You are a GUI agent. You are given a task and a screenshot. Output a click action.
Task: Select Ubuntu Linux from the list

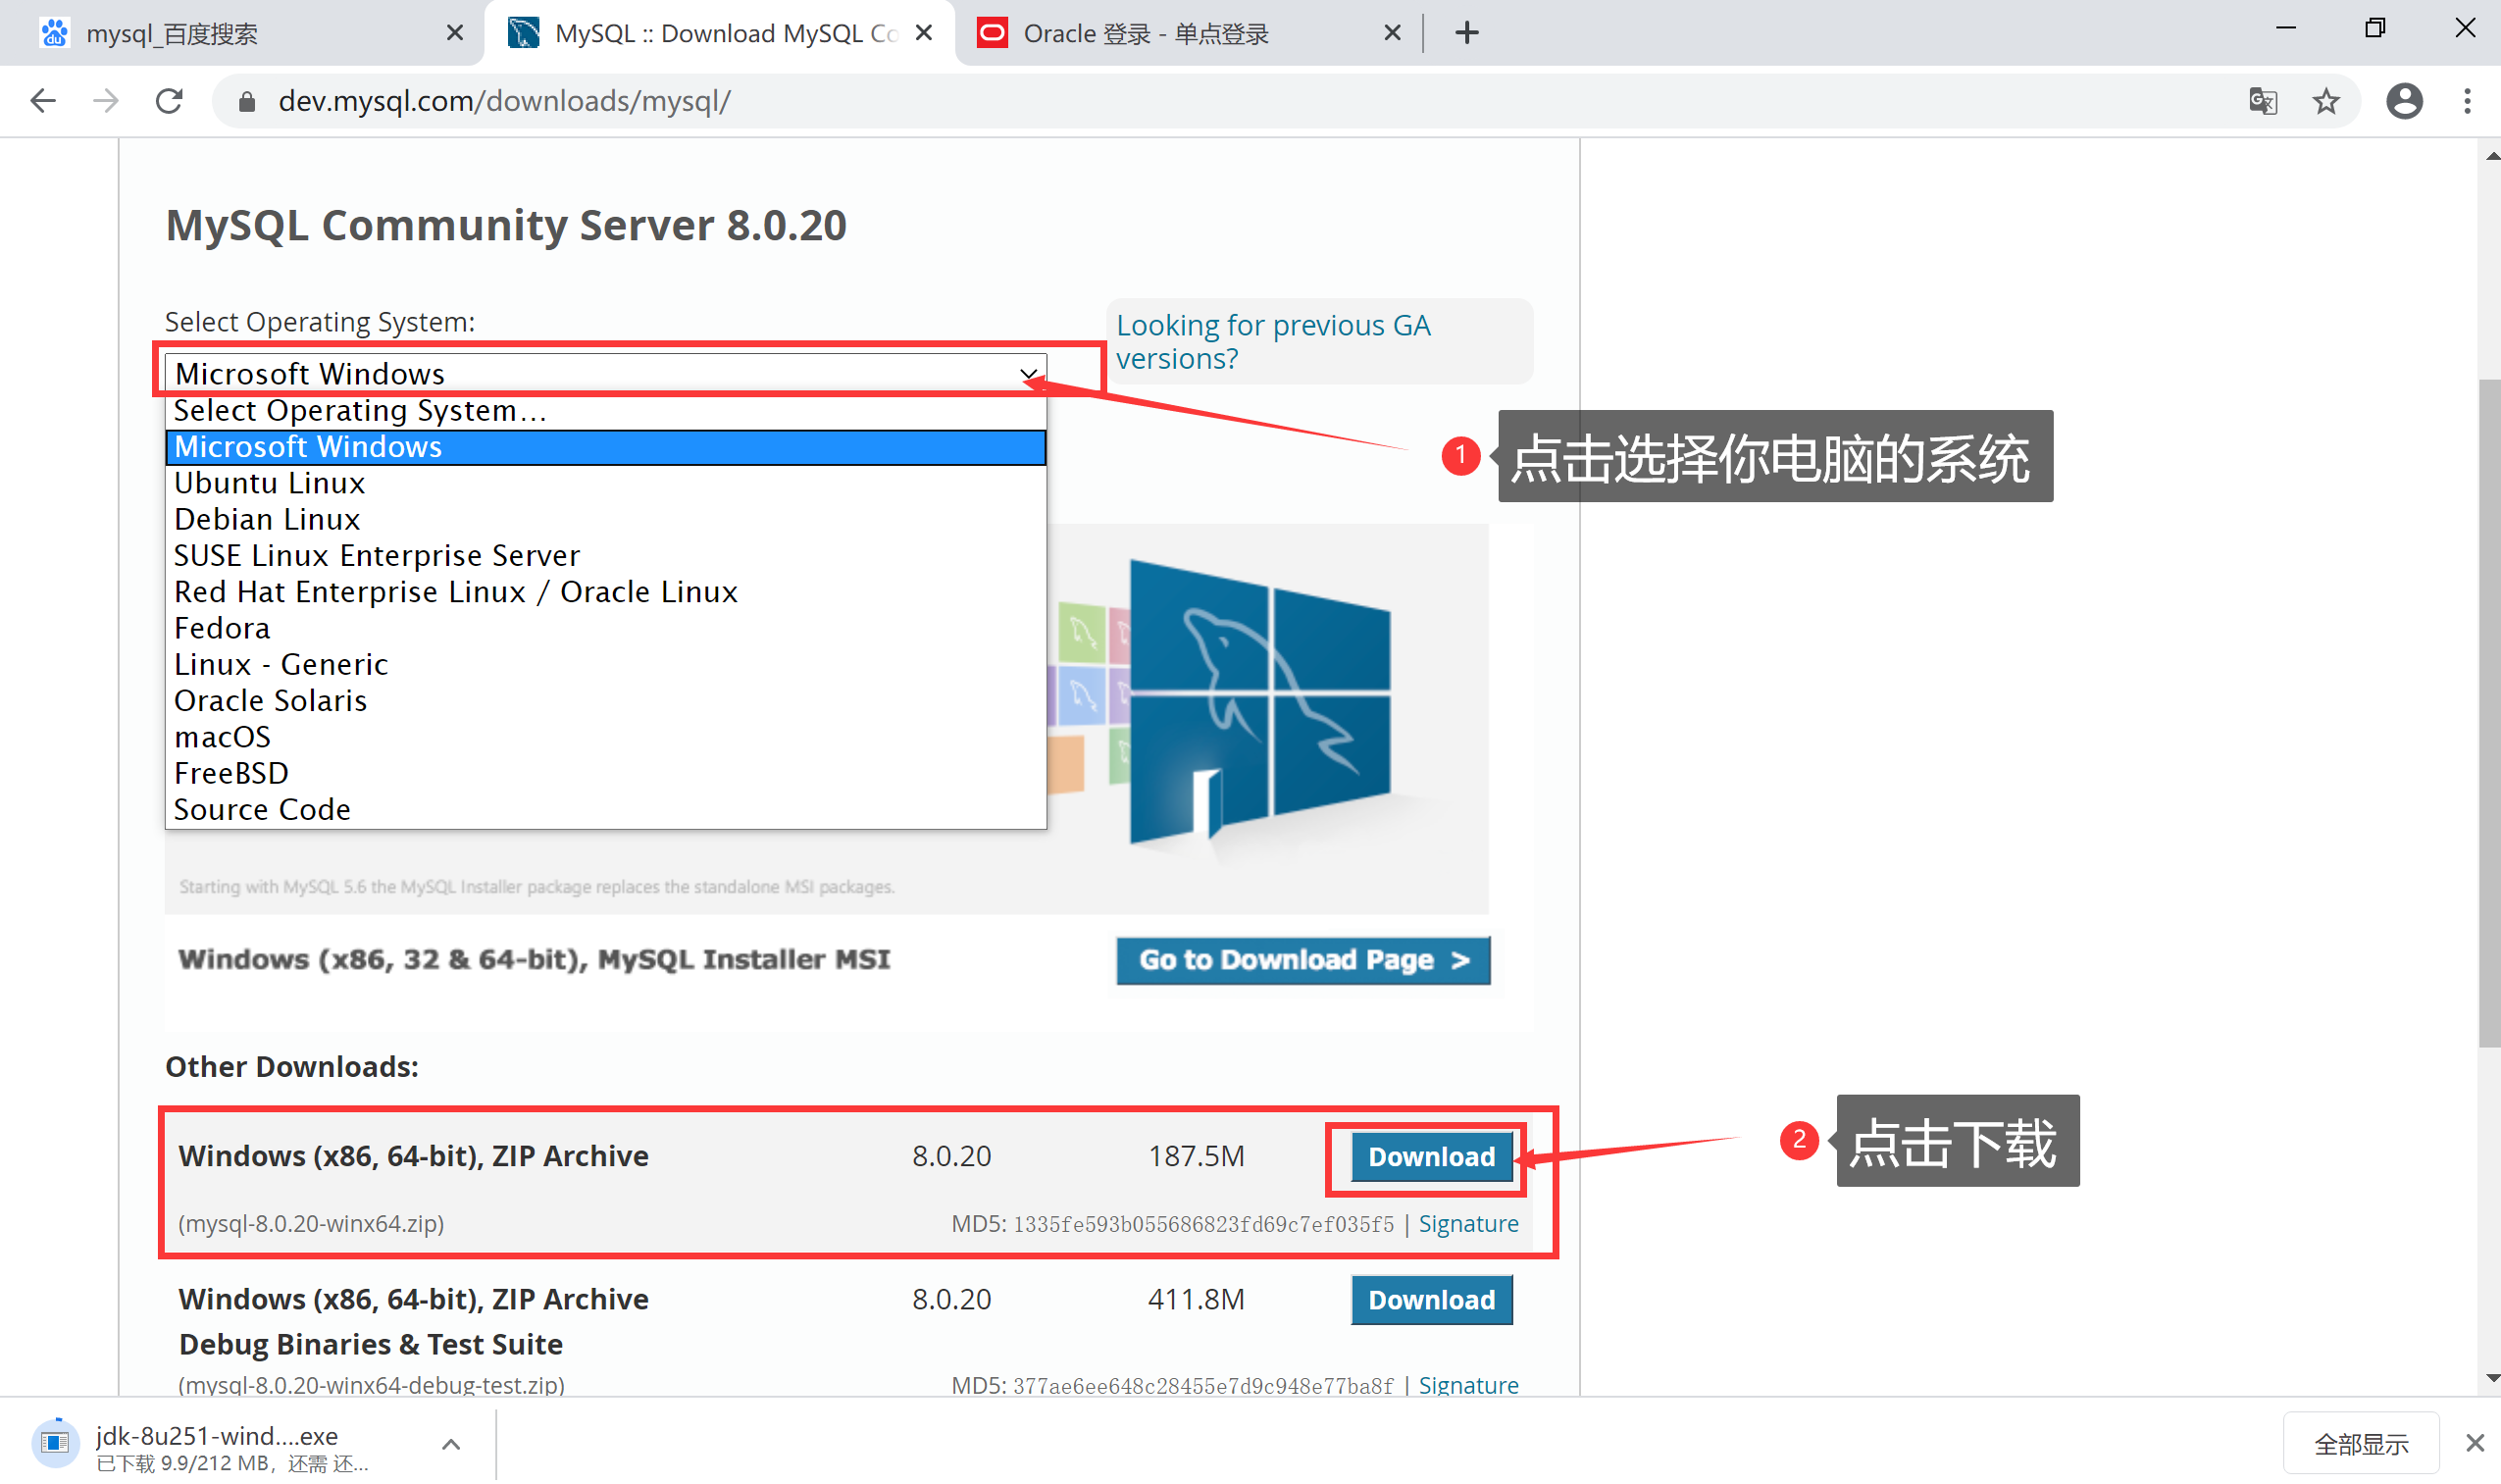pyautogui.click(x=270, y=483)
